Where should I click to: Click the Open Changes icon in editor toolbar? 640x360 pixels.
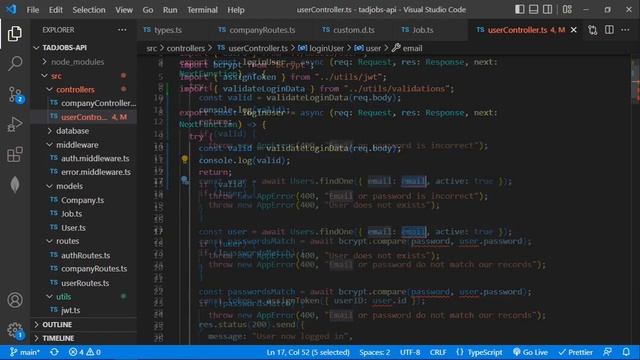tap(593, 30)
